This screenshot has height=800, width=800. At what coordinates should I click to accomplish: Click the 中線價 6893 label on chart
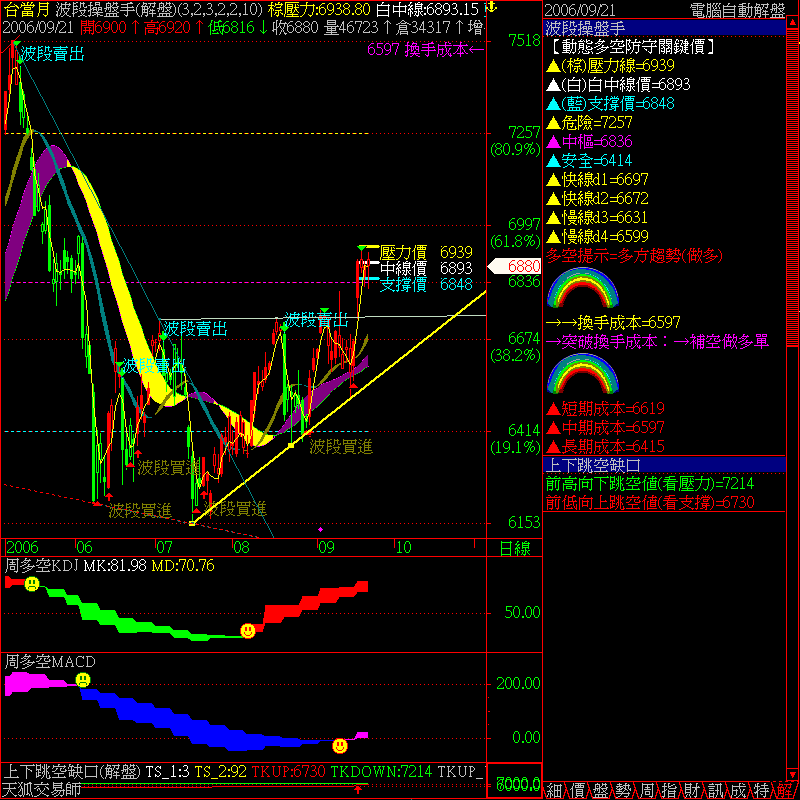tap(426, 268)
